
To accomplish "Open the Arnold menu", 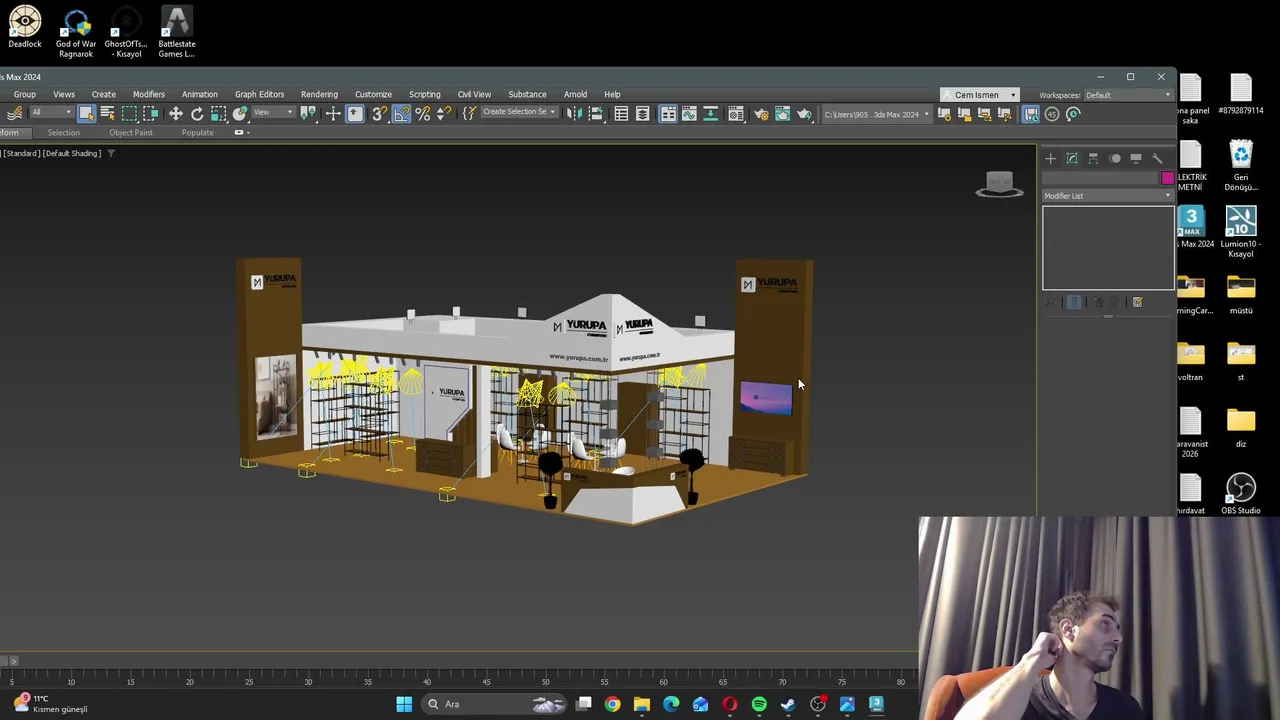I will tap(575, 94).
